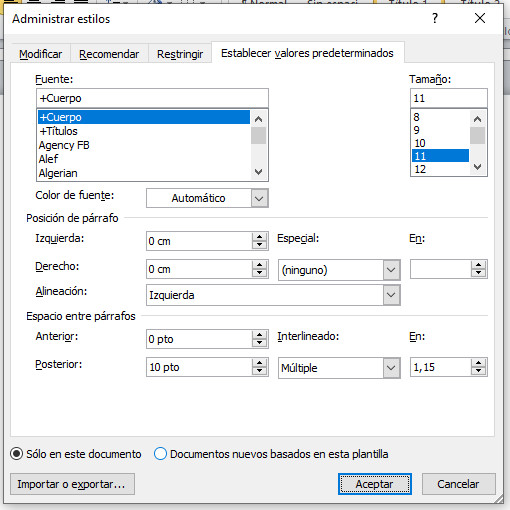Viewport: 510px width, 510px height.
Task: Click the Cancelar button
Action: coord(459,484)
